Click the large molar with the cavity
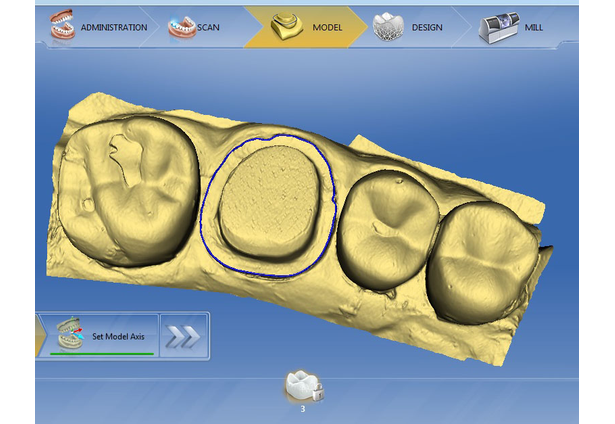 (127, 190)
